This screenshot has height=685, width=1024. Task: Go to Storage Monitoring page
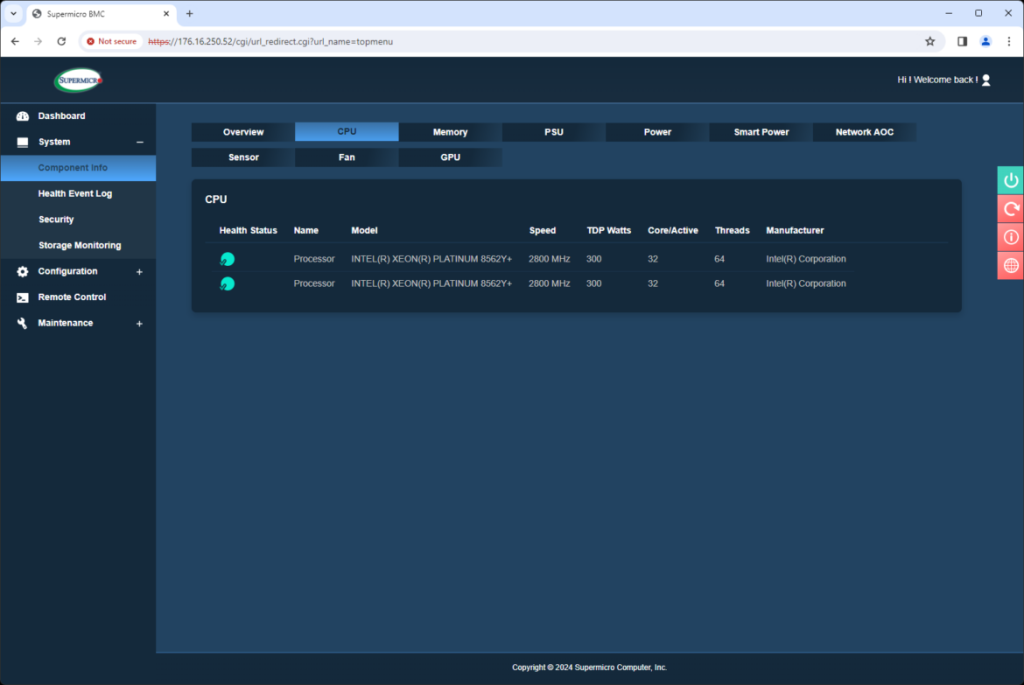pos(80,246)
